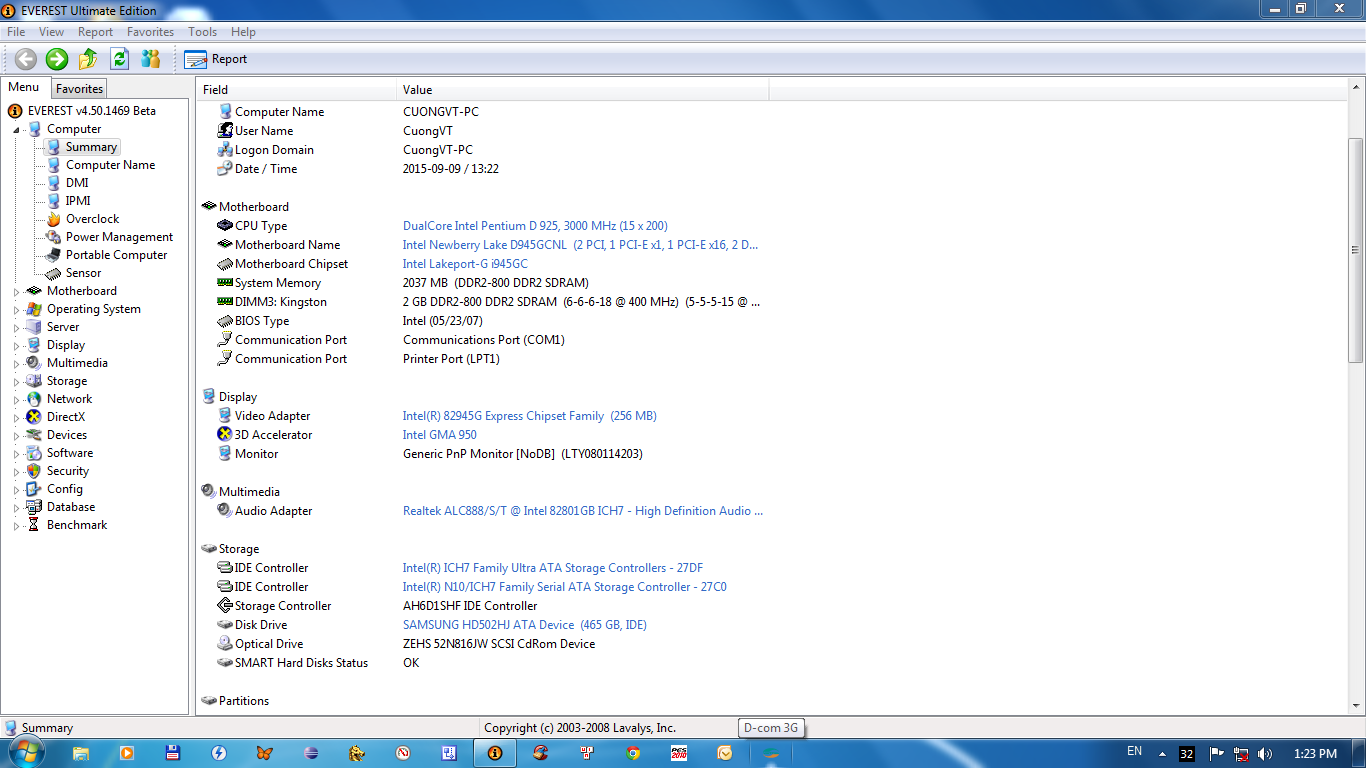This screenshot has width=1366, height=768.
Task: Expand the Operating System tree node
Action: click(17, 310)
